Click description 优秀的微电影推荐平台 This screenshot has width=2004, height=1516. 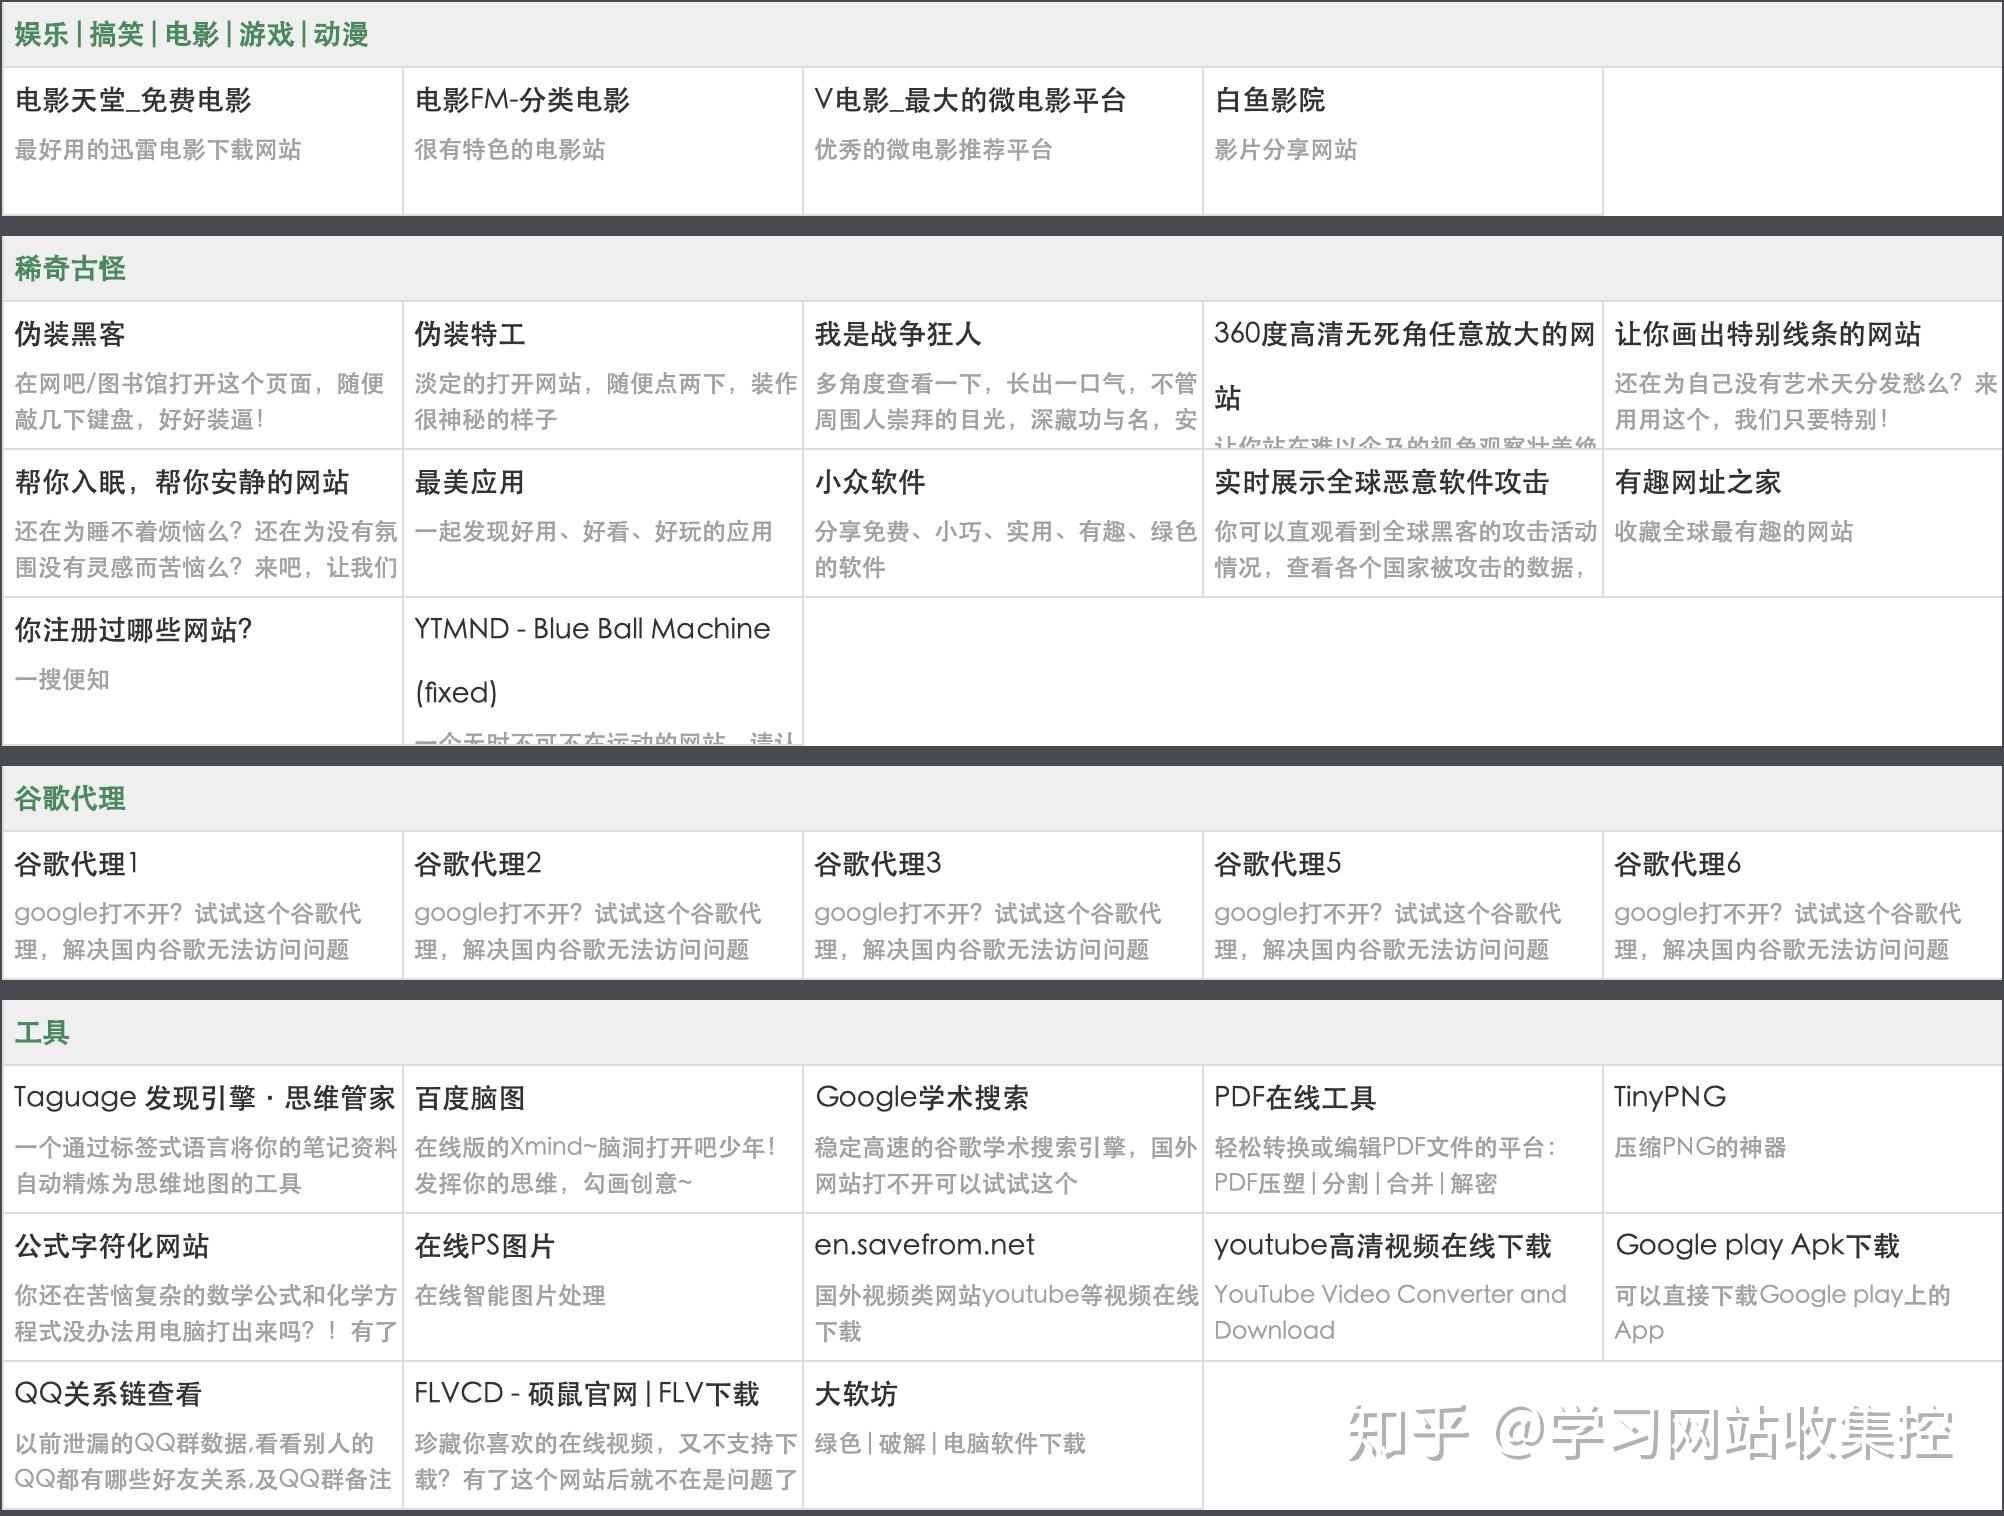pyautogui.click(x=933, y=150)
